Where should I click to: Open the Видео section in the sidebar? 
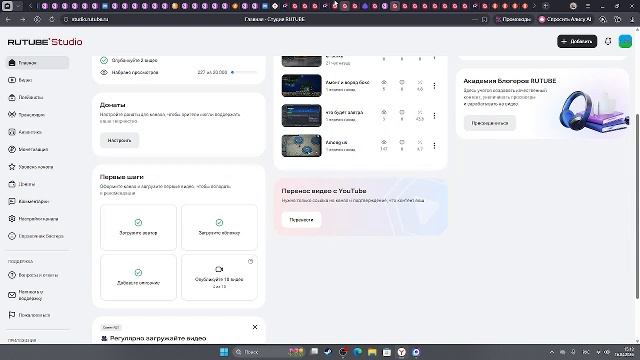click(37, 80)
